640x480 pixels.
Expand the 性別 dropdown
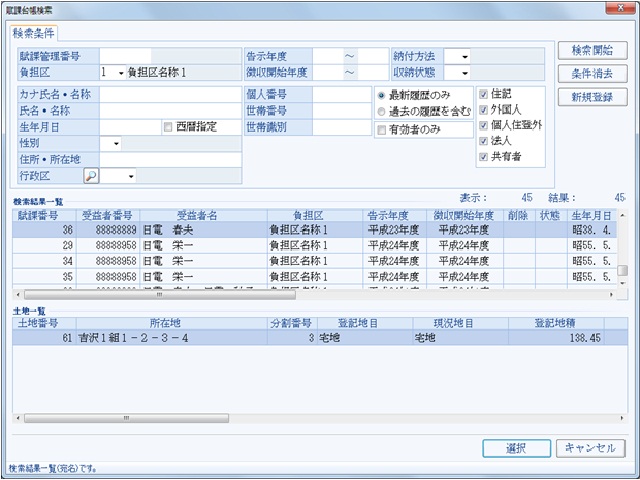tap(116, 144)
